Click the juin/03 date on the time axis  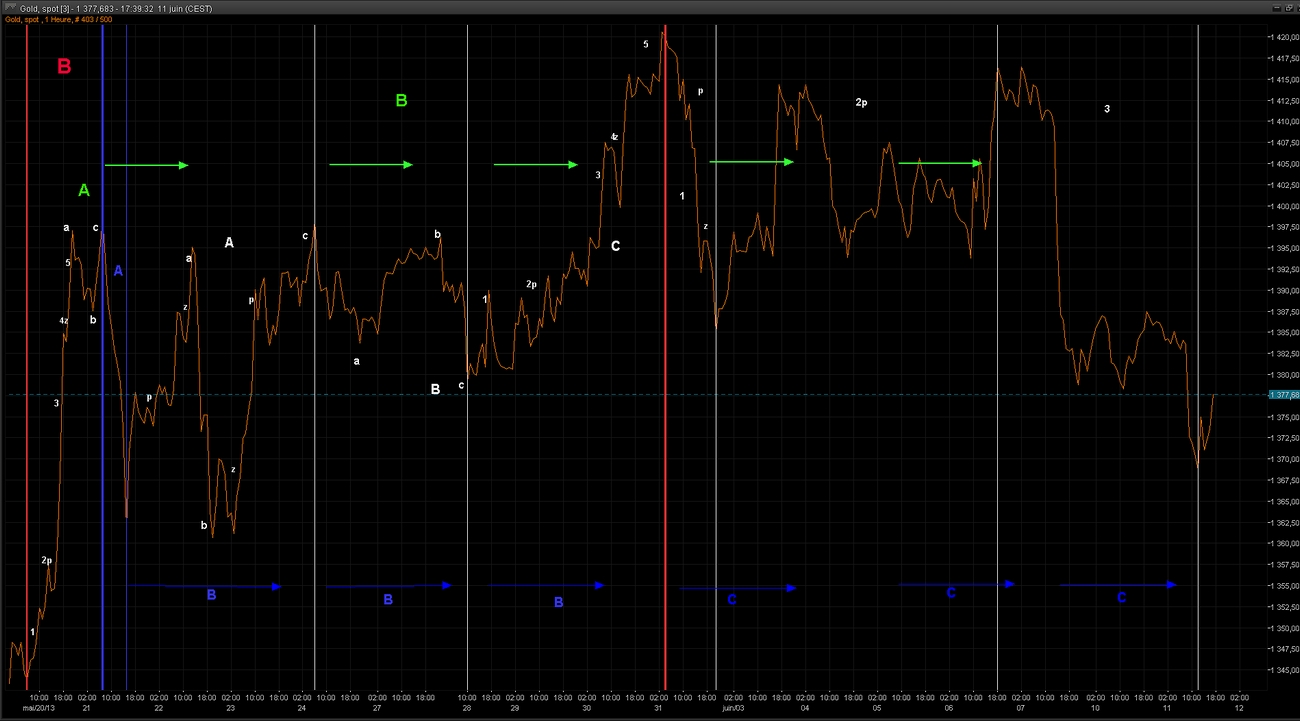733,707
